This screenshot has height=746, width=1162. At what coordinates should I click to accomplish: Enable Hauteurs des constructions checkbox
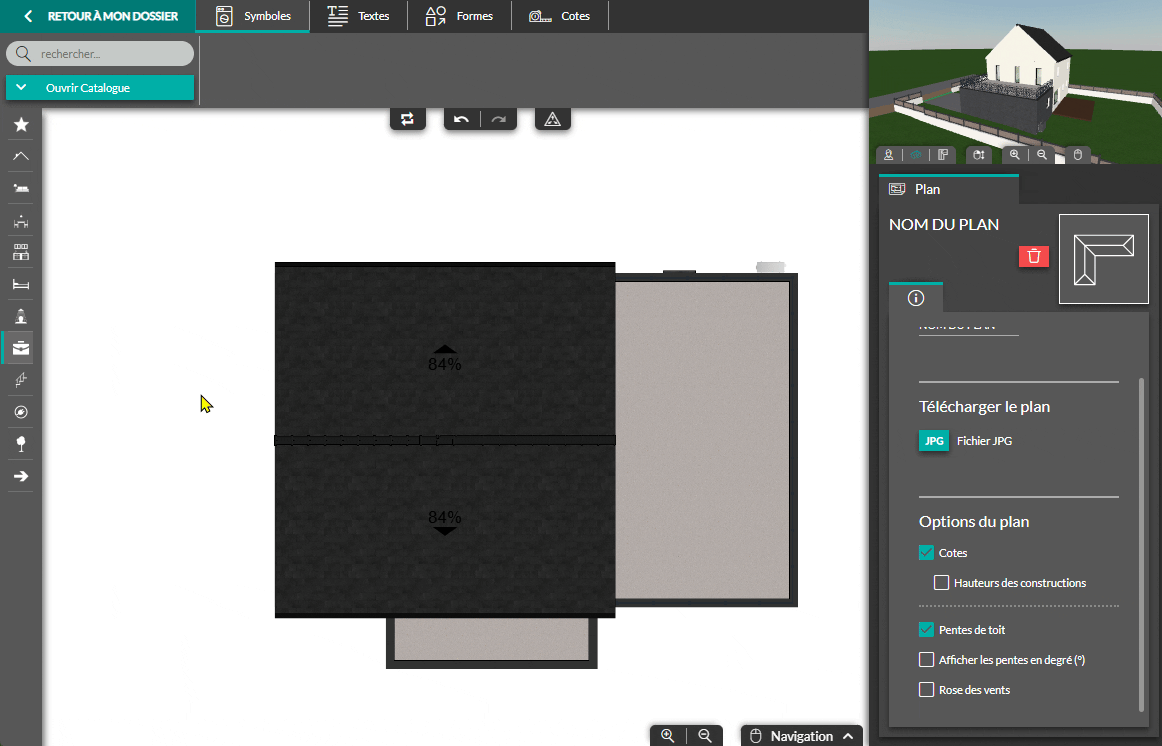(941, 583)
